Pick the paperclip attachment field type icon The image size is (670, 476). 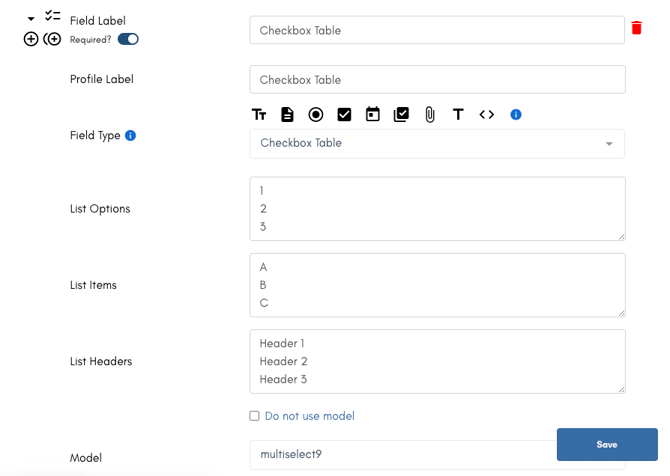pos(430,115)
